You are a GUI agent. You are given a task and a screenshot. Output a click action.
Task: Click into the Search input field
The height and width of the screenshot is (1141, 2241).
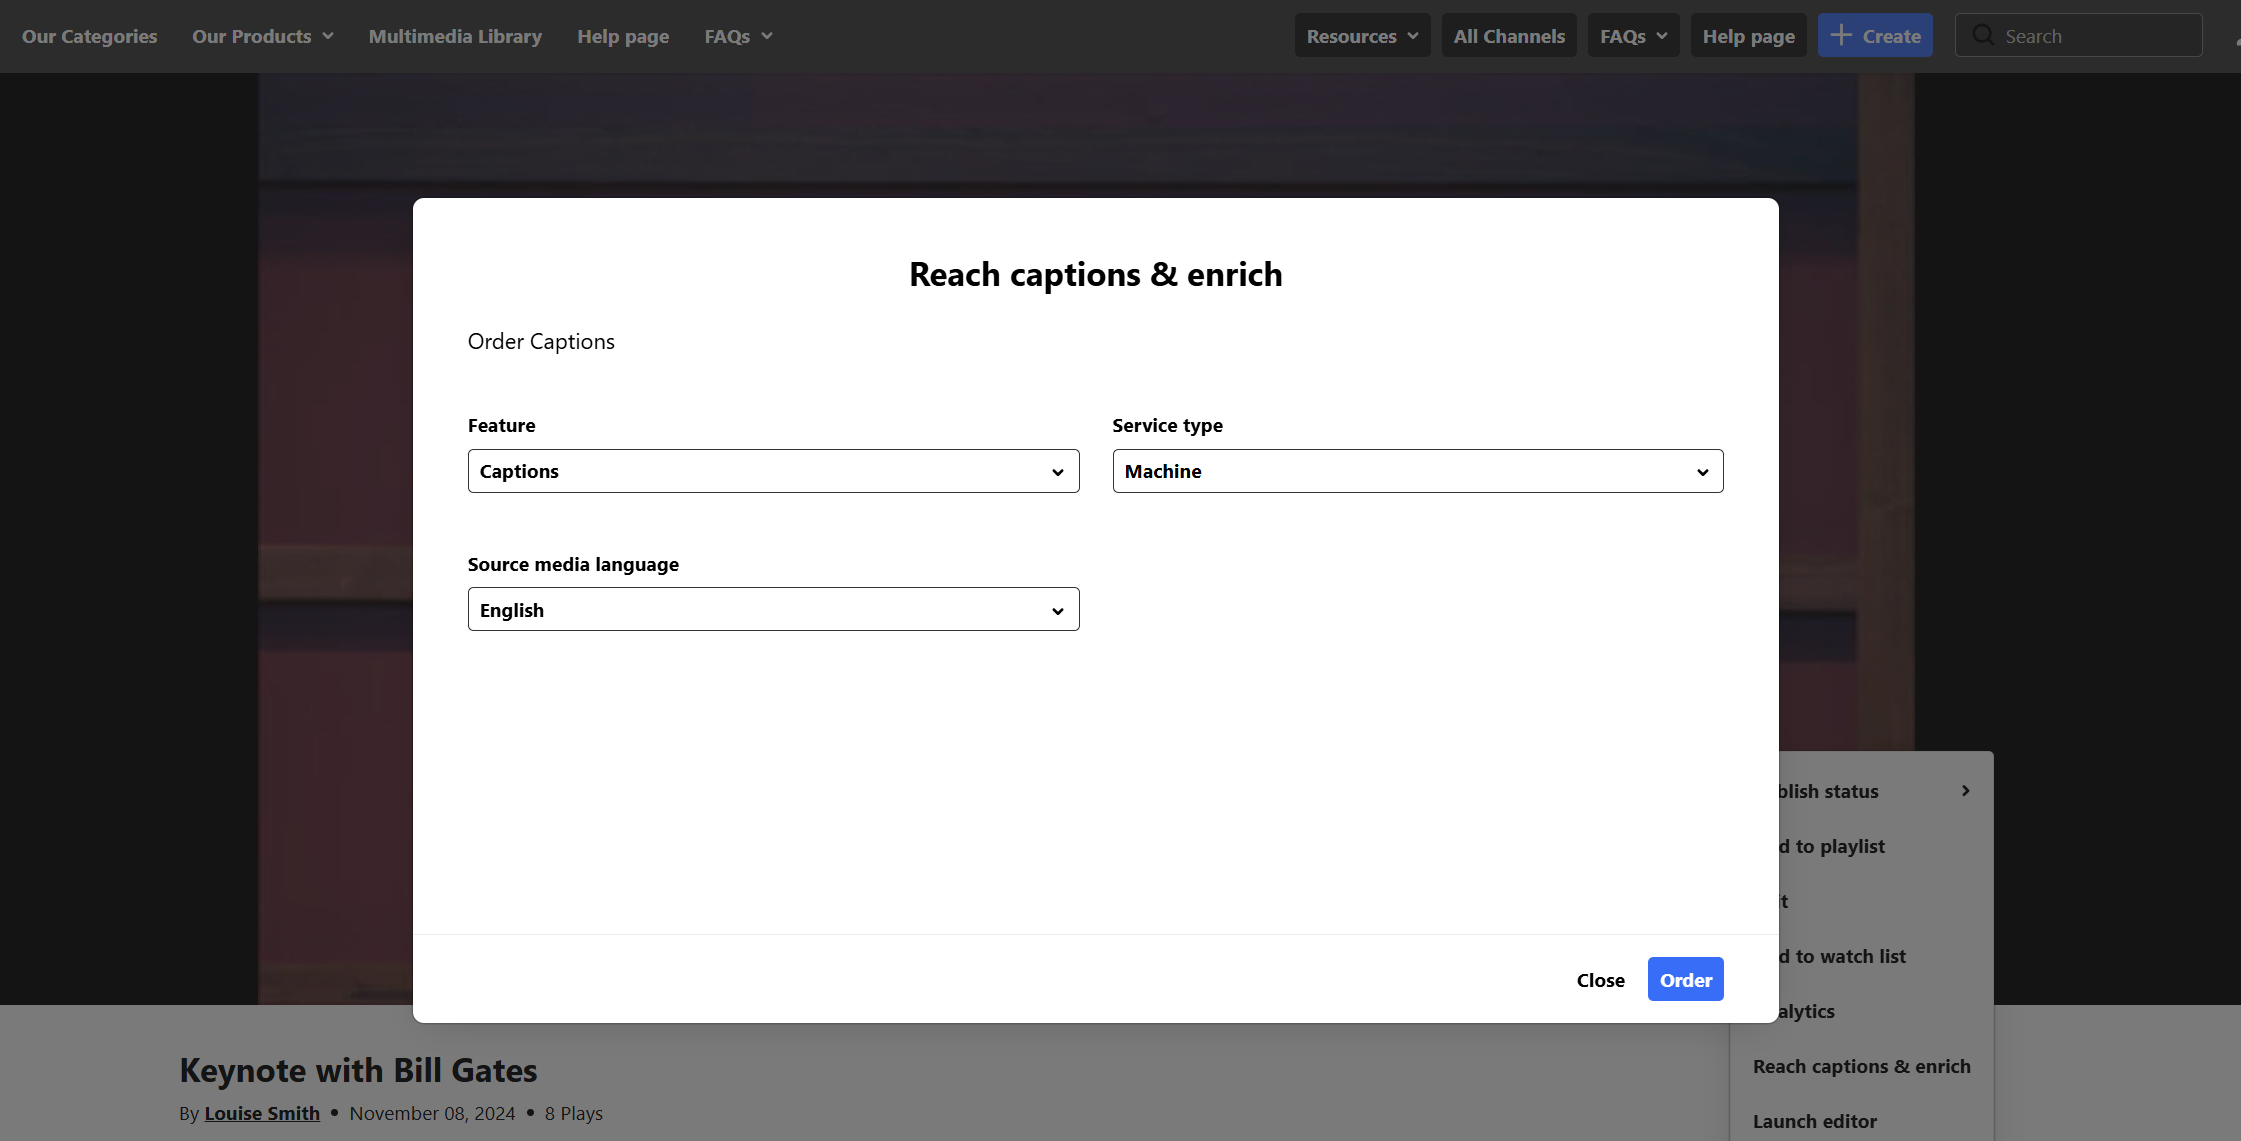pos(2095,36)
